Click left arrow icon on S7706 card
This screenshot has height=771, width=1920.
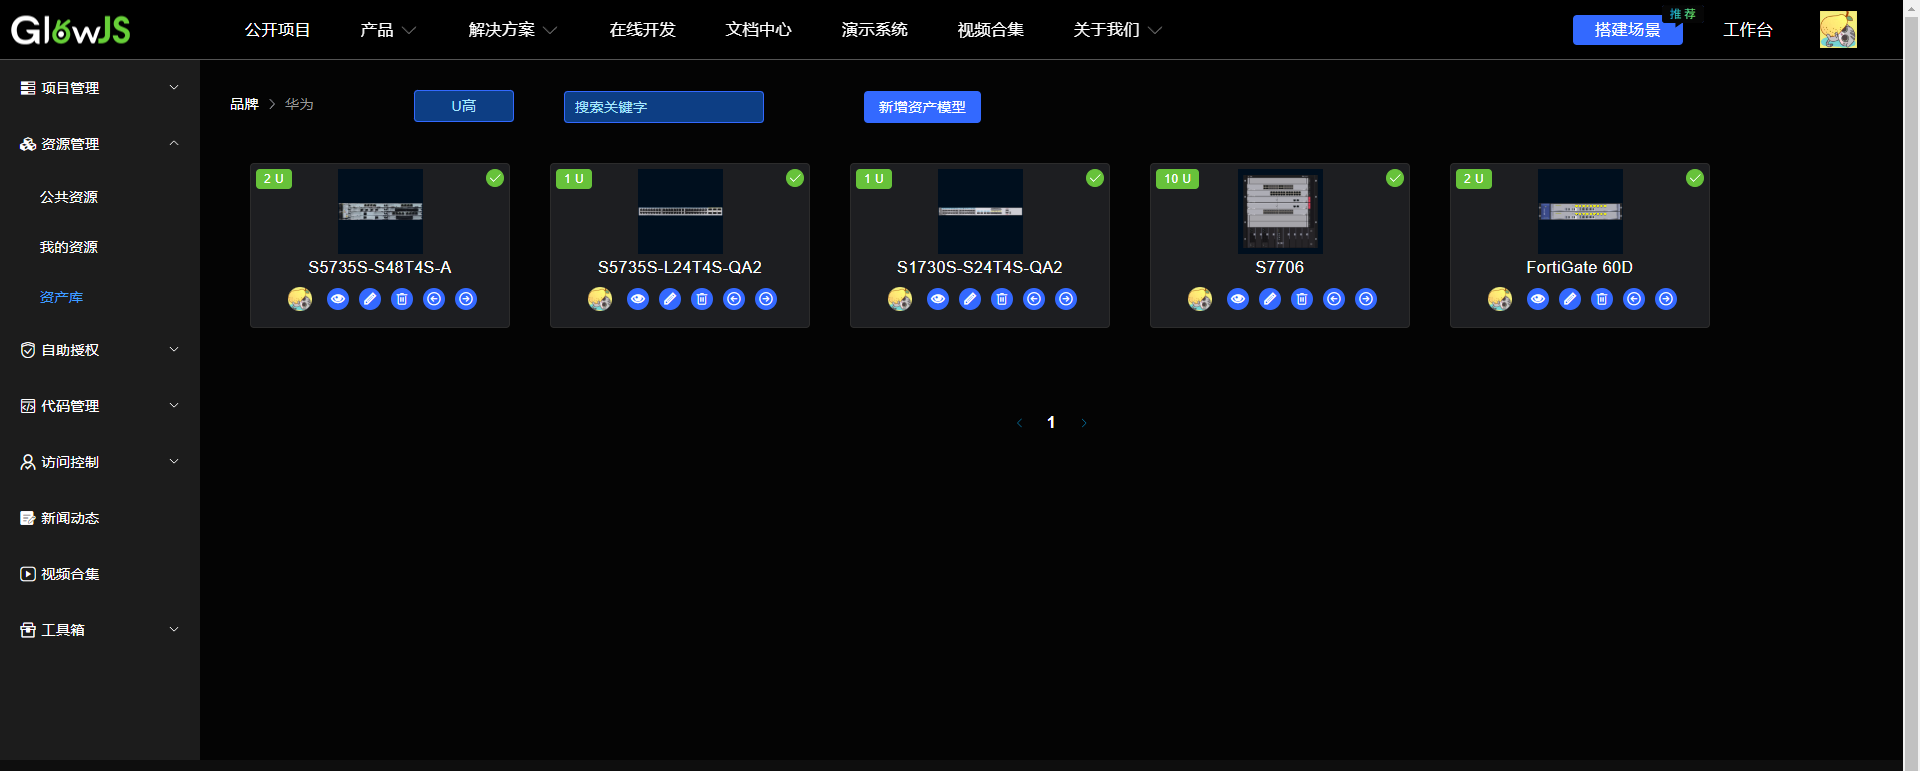click(x=1334, y=299)
